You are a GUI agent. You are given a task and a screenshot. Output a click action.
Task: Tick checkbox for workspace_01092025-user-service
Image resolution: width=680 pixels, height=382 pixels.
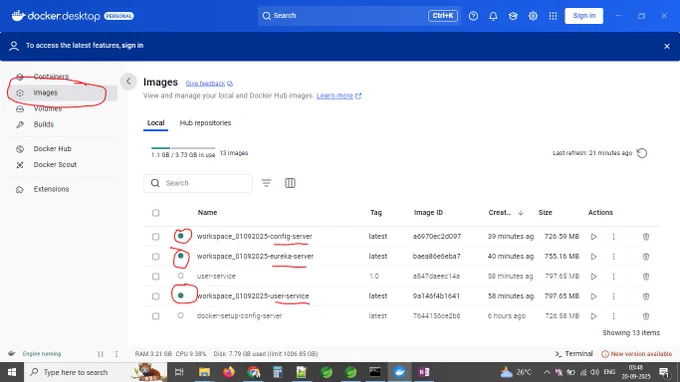(x=156, y=297)
